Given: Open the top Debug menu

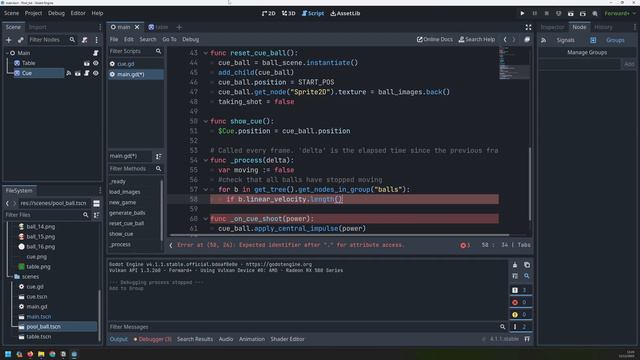Looking at the screenshot, I should coord(56,13).
